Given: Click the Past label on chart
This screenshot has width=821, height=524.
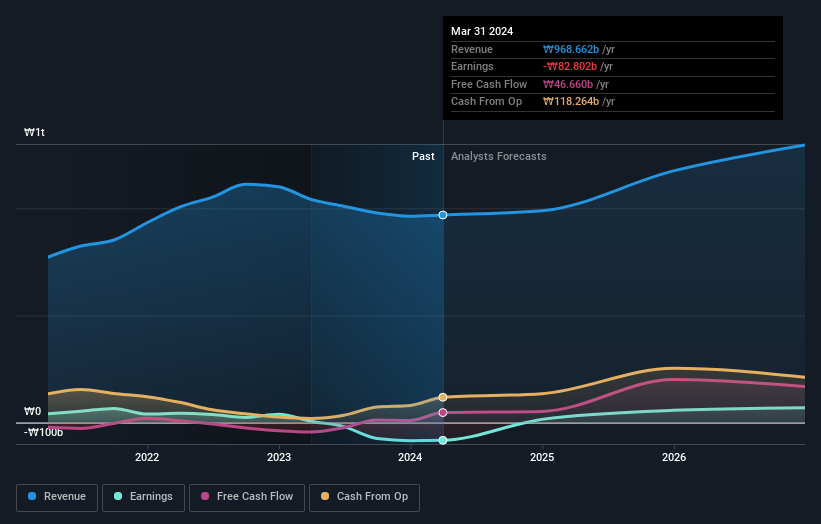Looking at the screenshot, I should (x=423, y=156).
